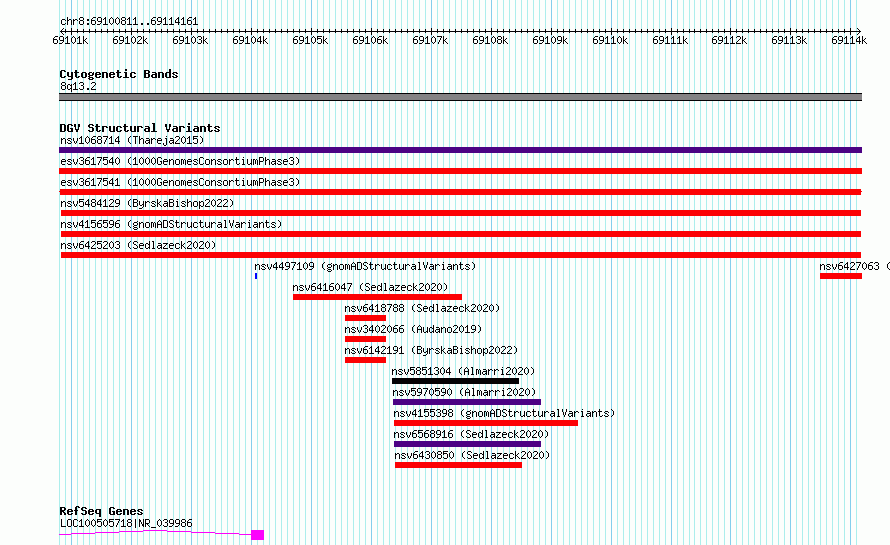The width and height of the screenshot is (890, 545).
Task: Click the 69103k ruler tick label
Action: [x=190, y=40]
